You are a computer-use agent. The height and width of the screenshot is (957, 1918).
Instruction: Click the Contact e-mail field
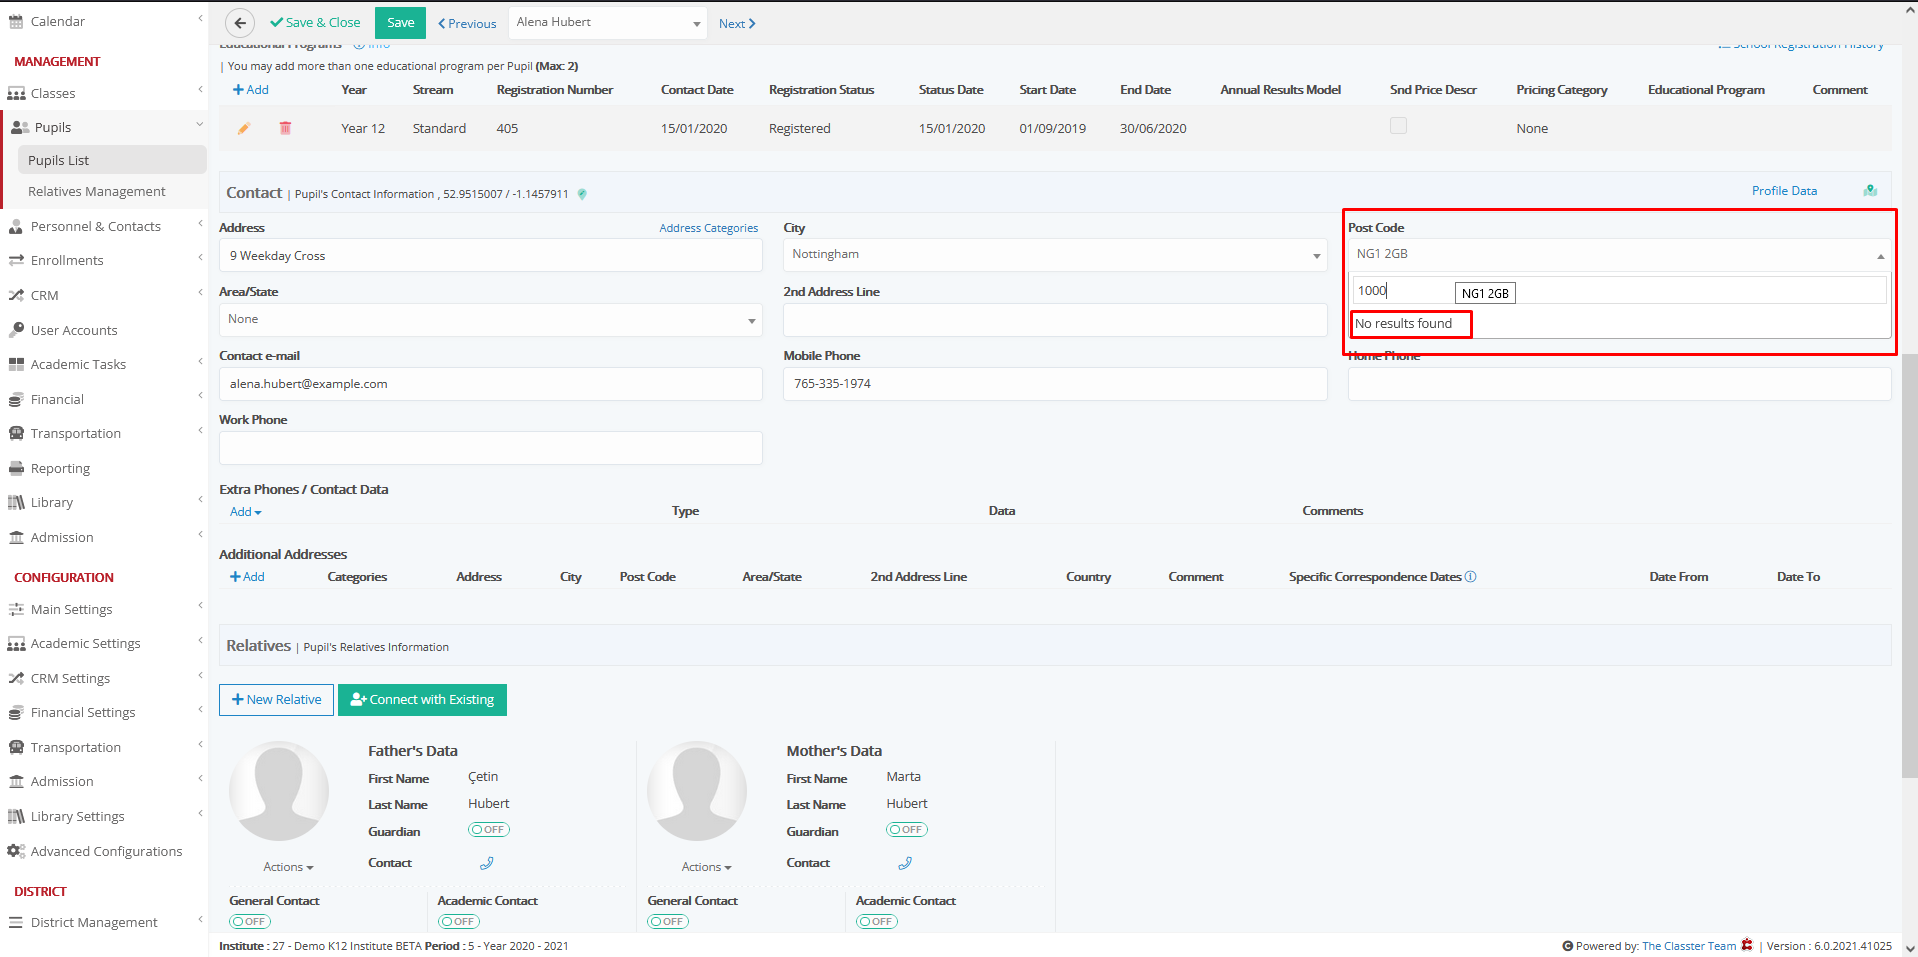coord(490,384)
